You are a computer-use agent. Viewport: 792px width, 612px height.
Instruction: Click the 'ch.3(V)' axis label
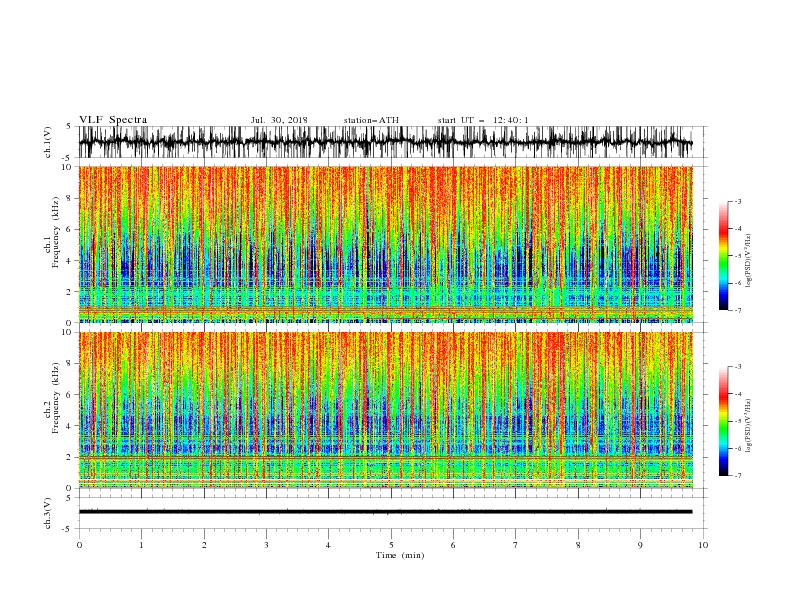pyautogui.click(x=48, y=513)
